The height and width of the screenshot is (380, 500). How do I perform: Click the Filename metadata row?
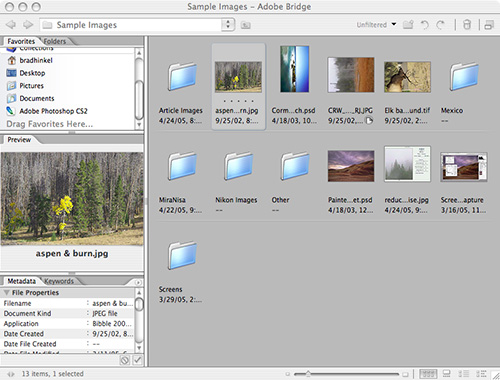pyautogui.click(x=68, y=303)
